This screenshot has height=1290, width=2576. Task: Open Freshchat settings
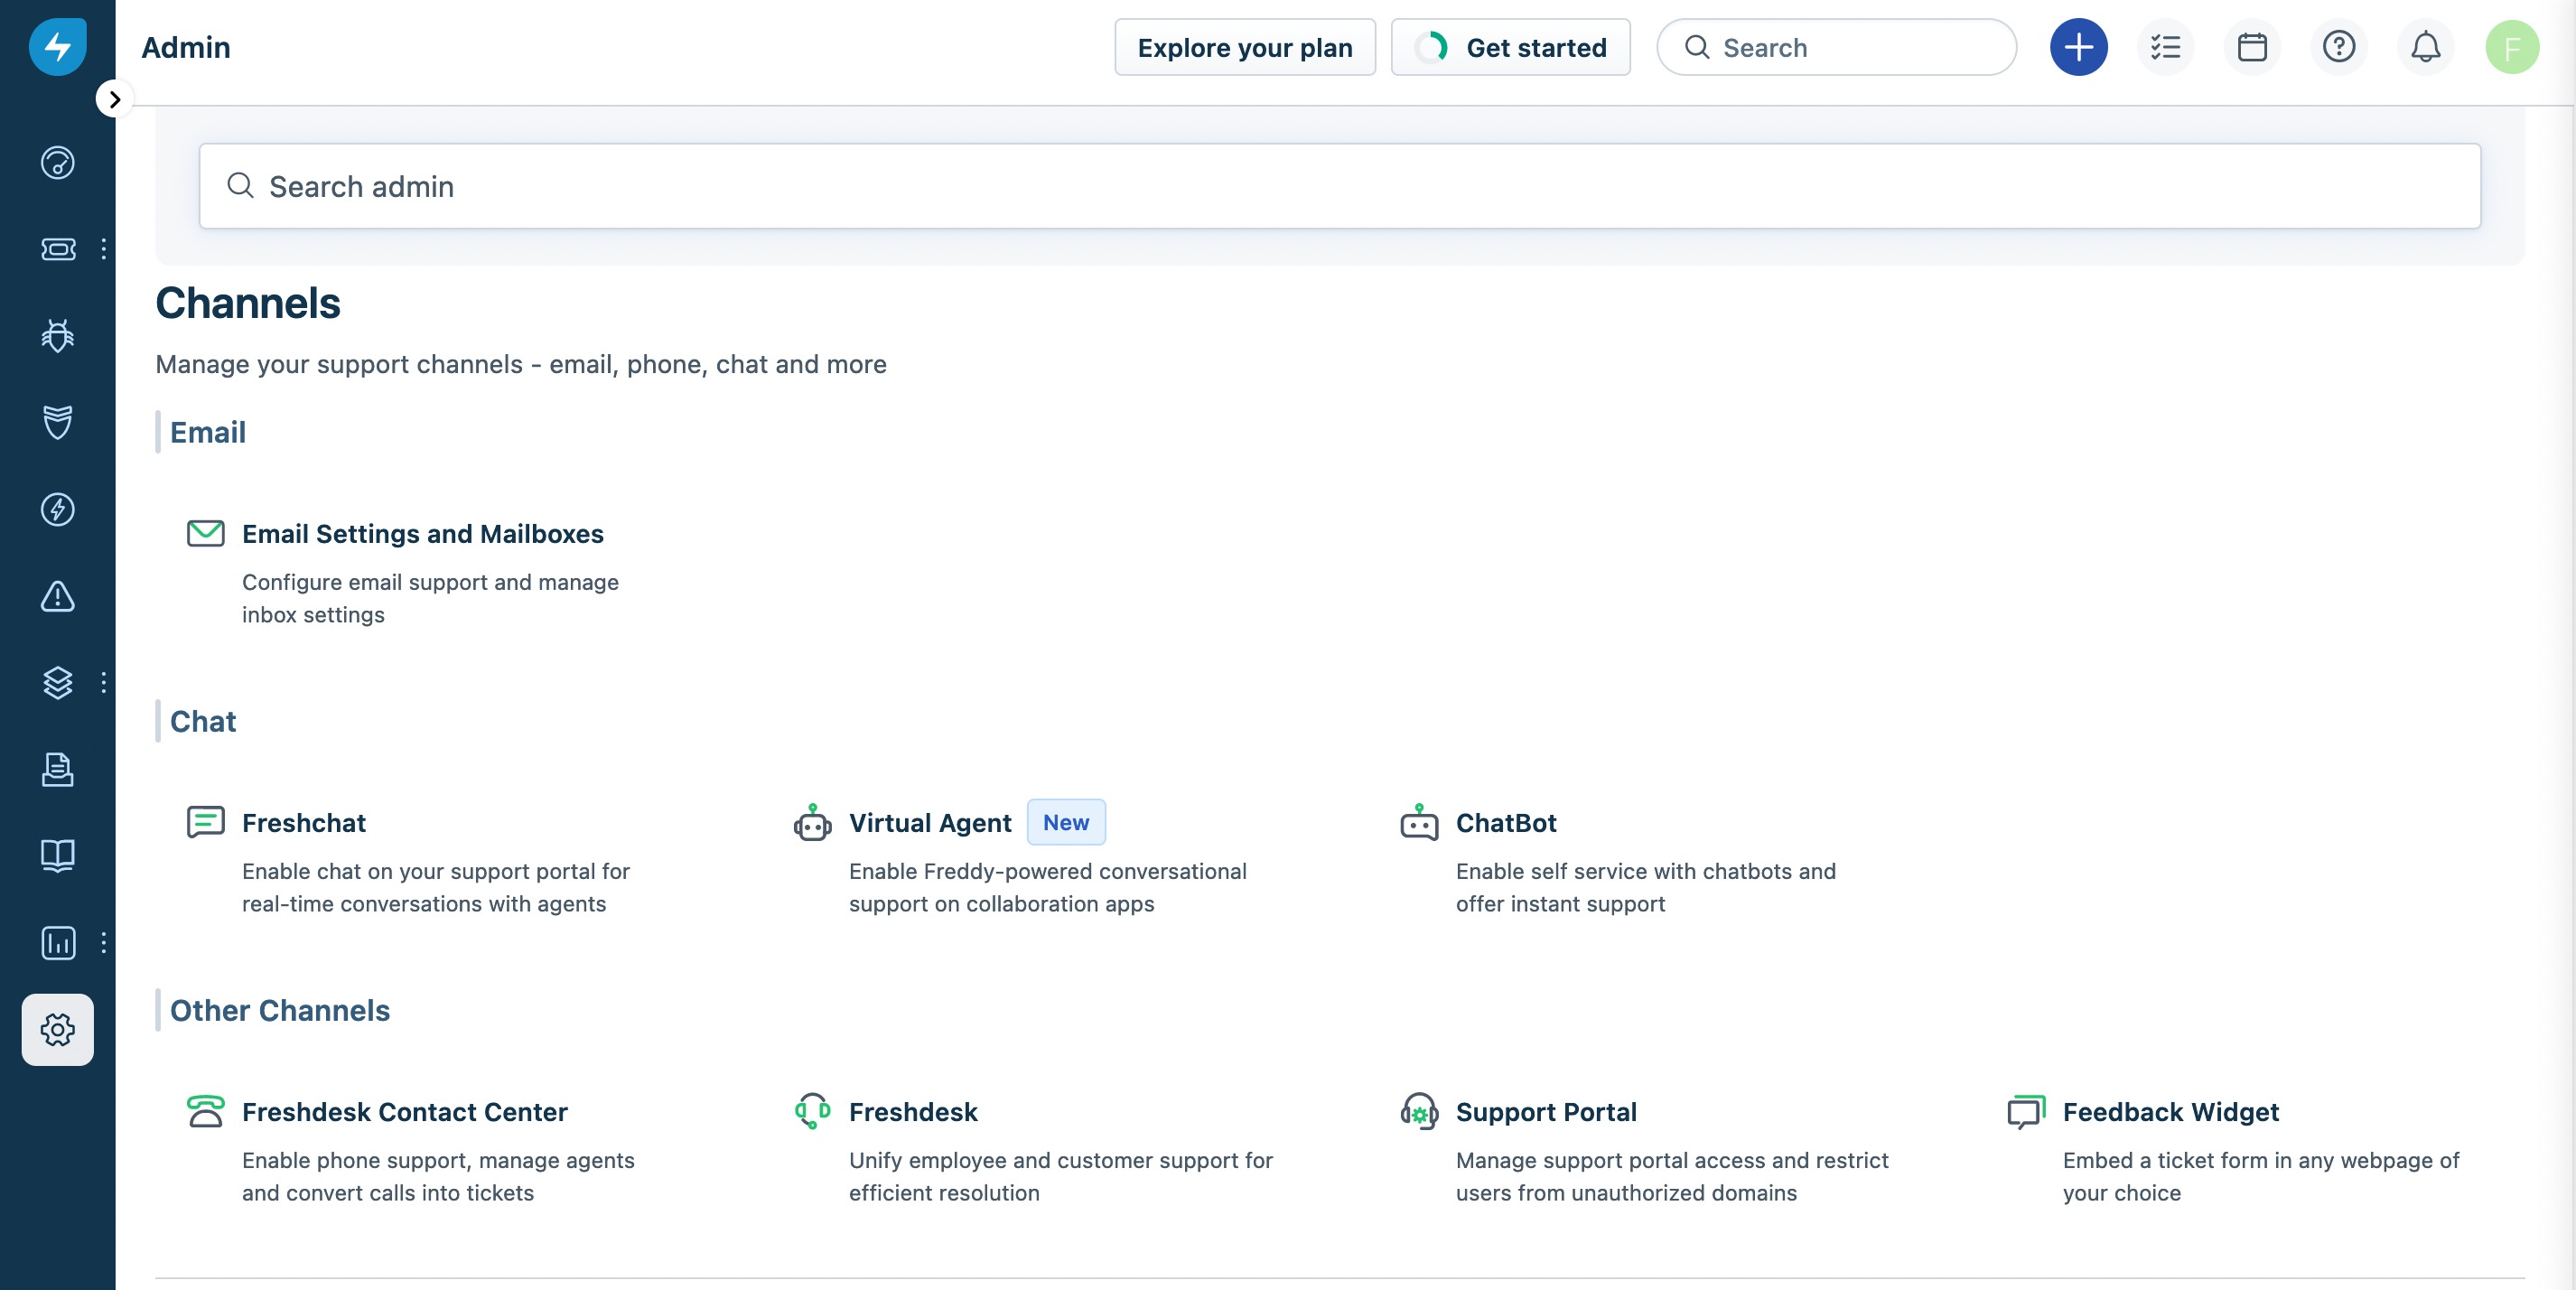303,823
